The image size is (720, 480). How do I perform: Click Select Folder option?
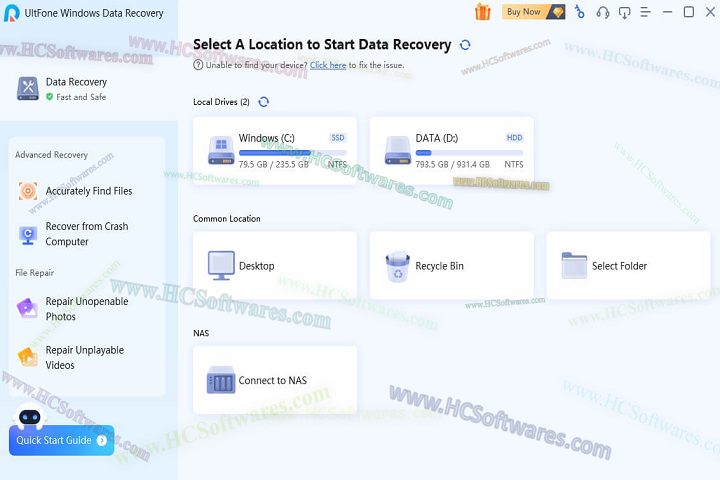coord(629,265)
